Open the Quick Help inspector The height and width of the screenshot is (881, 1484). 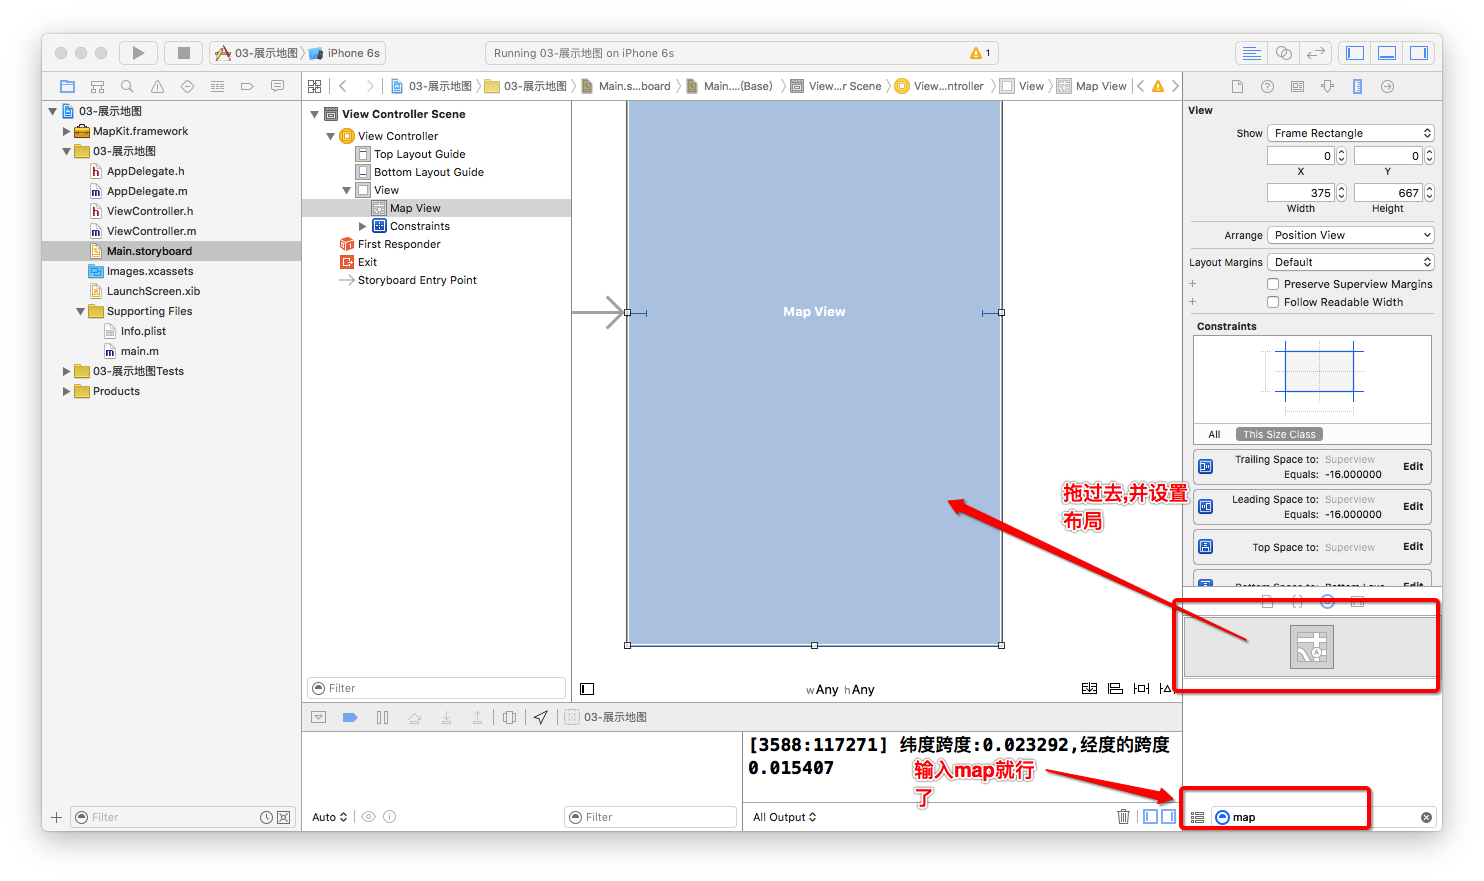point(1267,86)
